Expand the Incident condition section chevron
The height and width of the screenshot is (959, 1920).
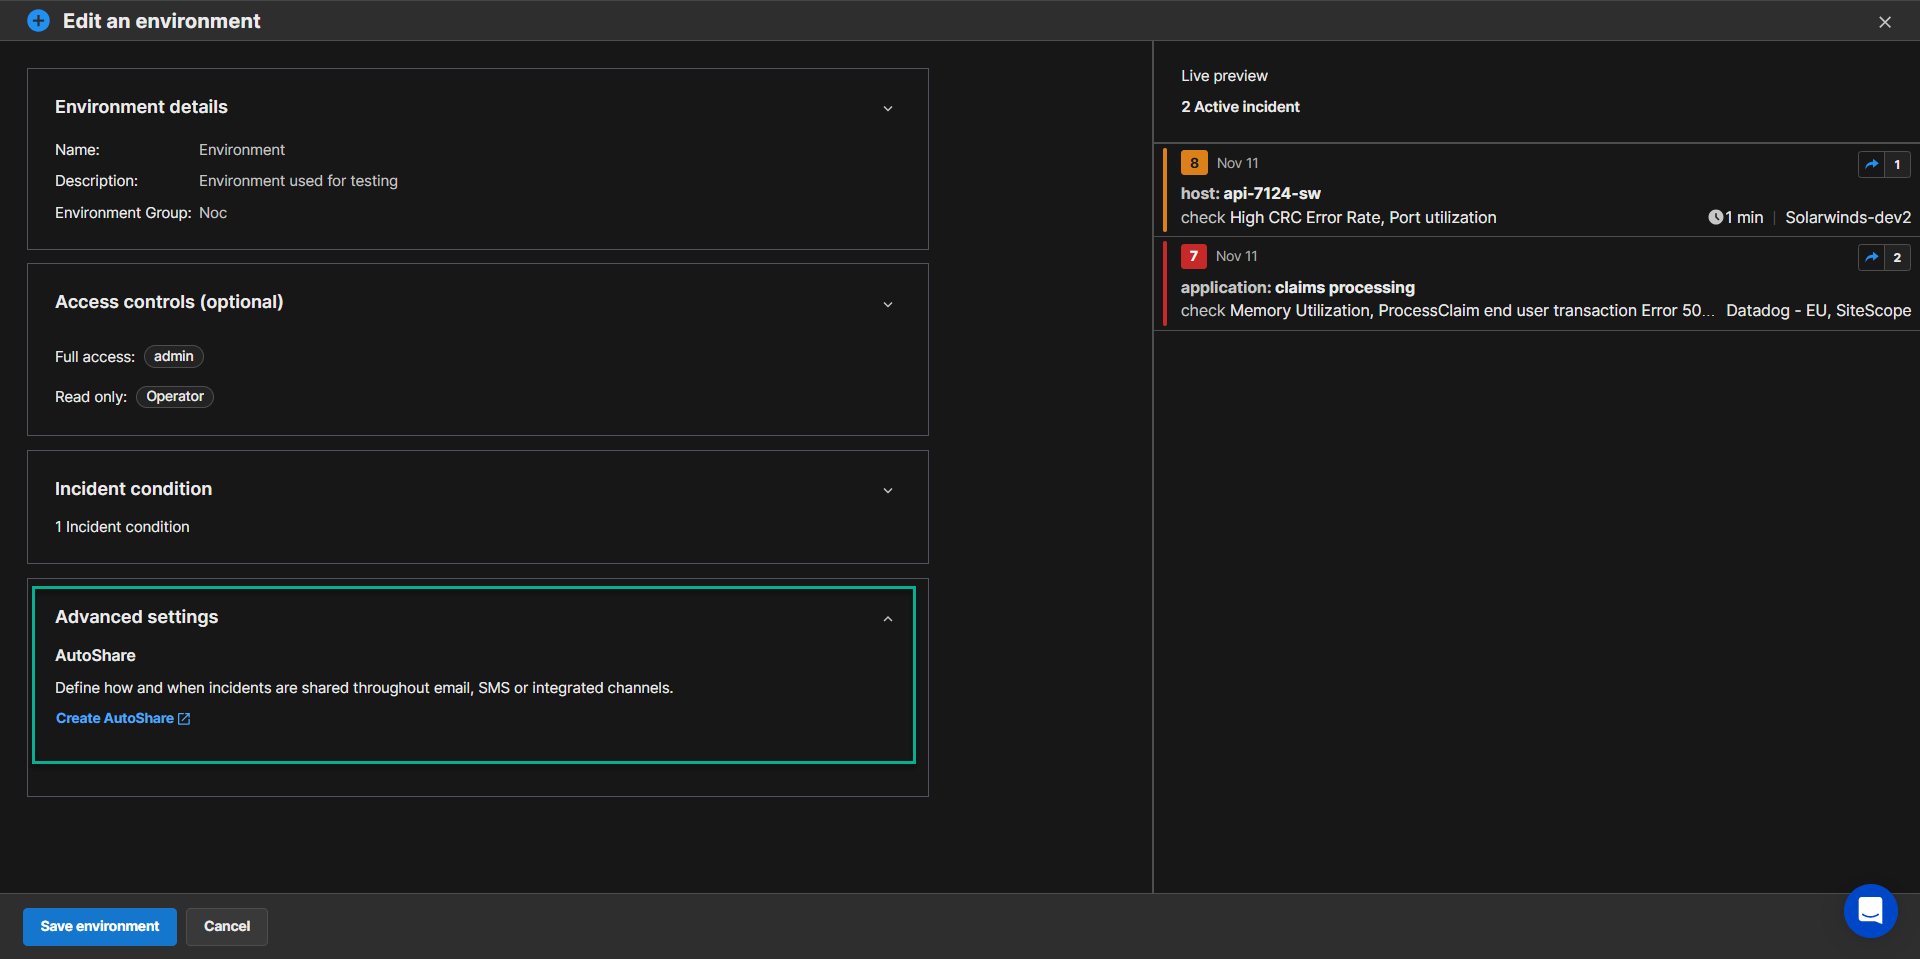(887, 490)
